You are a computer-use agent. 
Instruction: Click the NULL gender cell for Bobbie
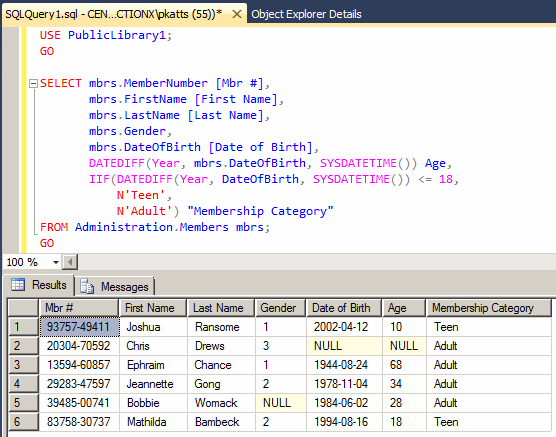pos(281,403)
